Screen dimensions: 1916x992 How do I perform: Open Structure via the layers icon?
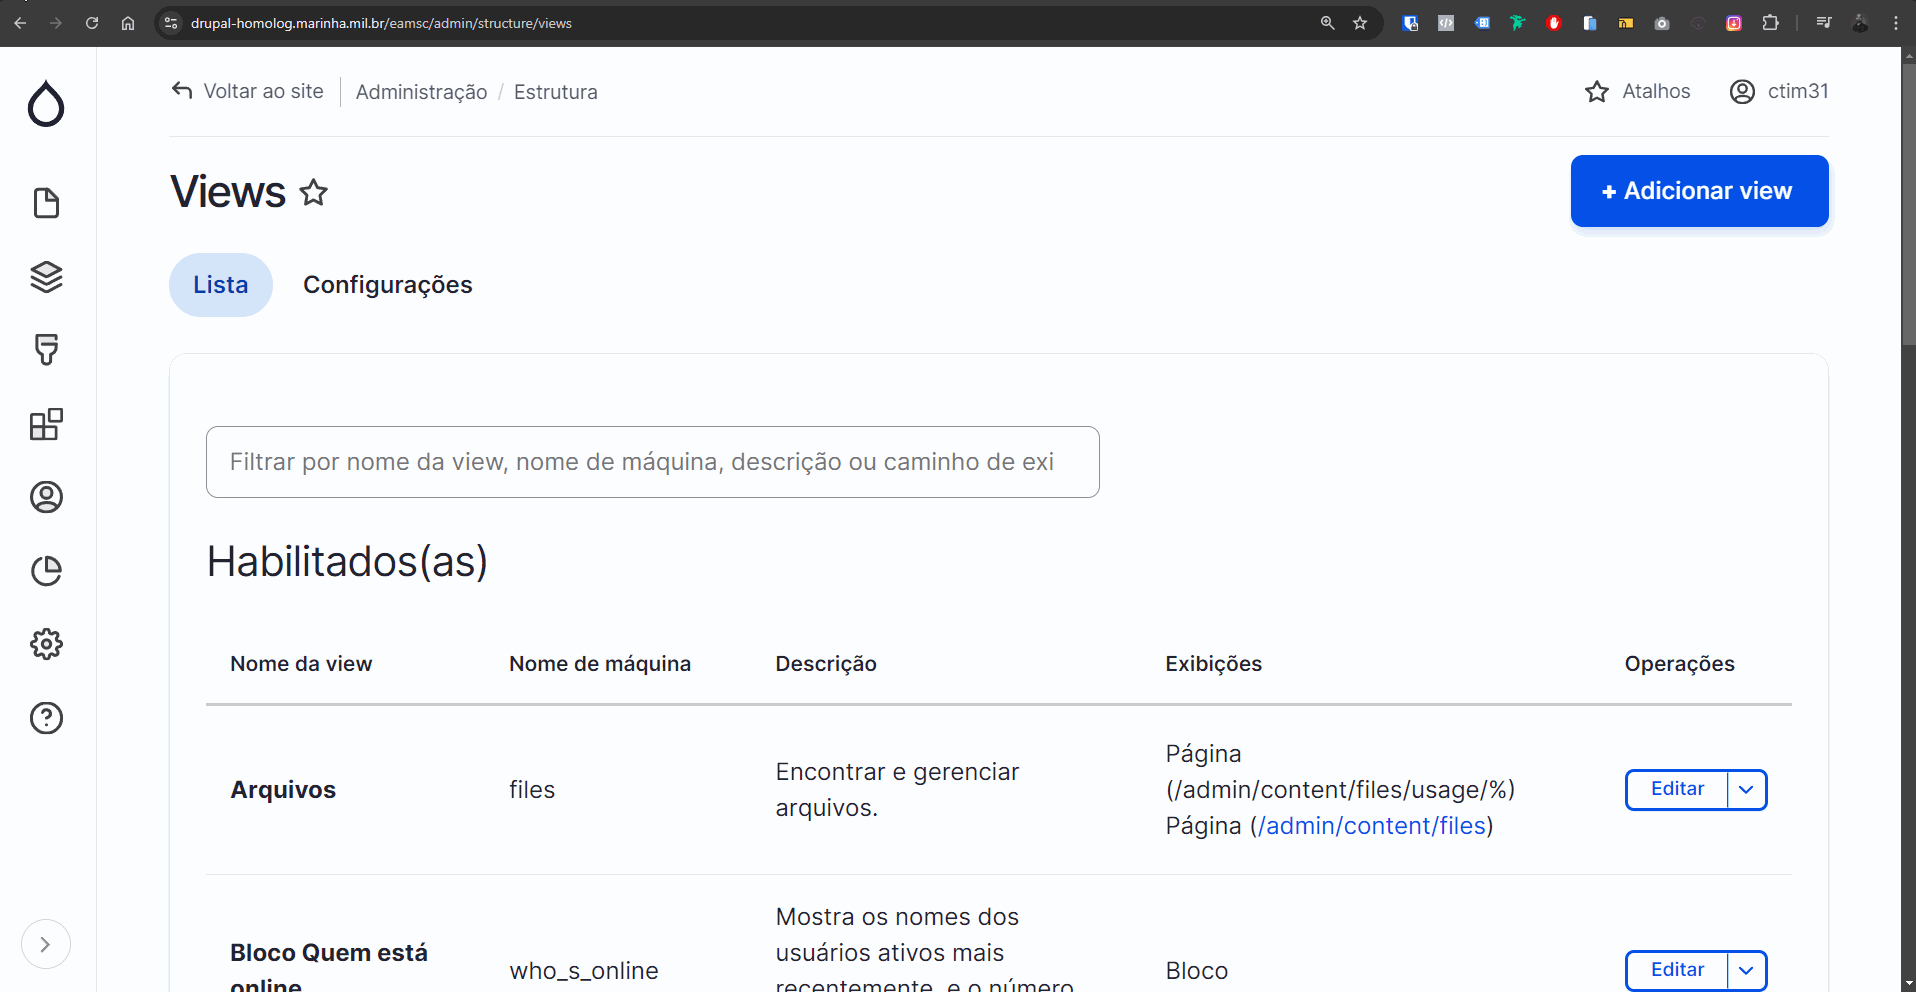pyautogui.click(x=46, y=277)
